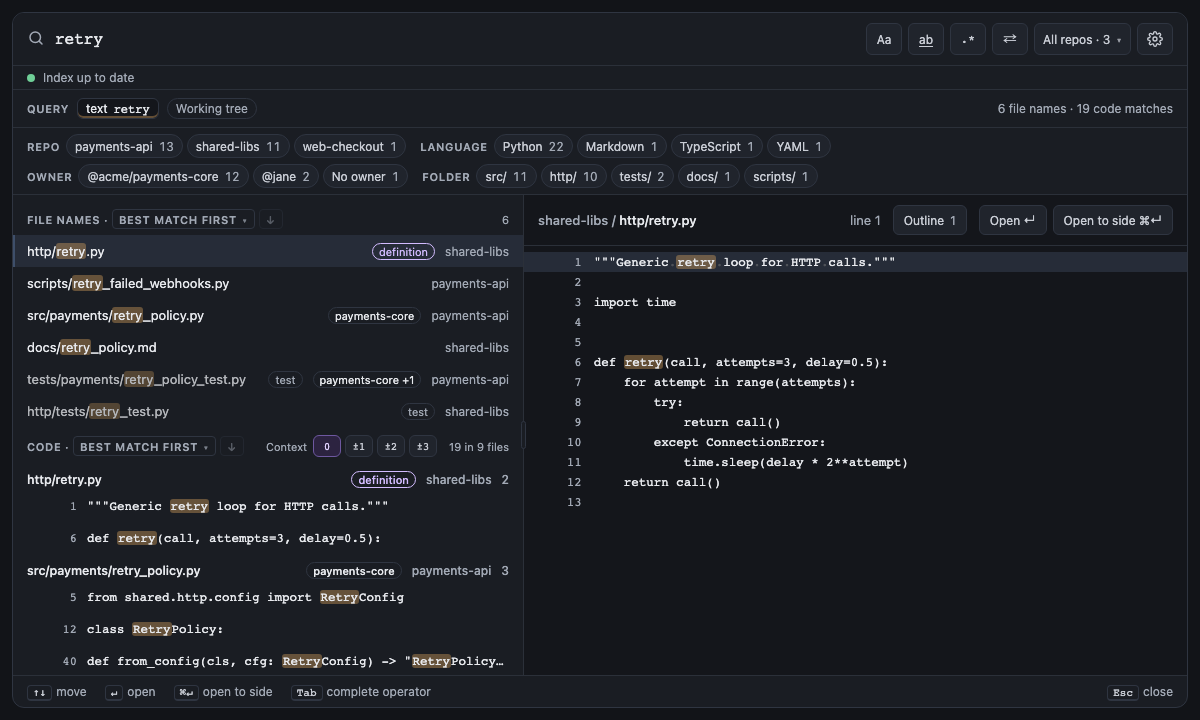Select src/payments/retry_policy.py file name result
Viewport: 1200px width, 720px height.
point(268,316)
